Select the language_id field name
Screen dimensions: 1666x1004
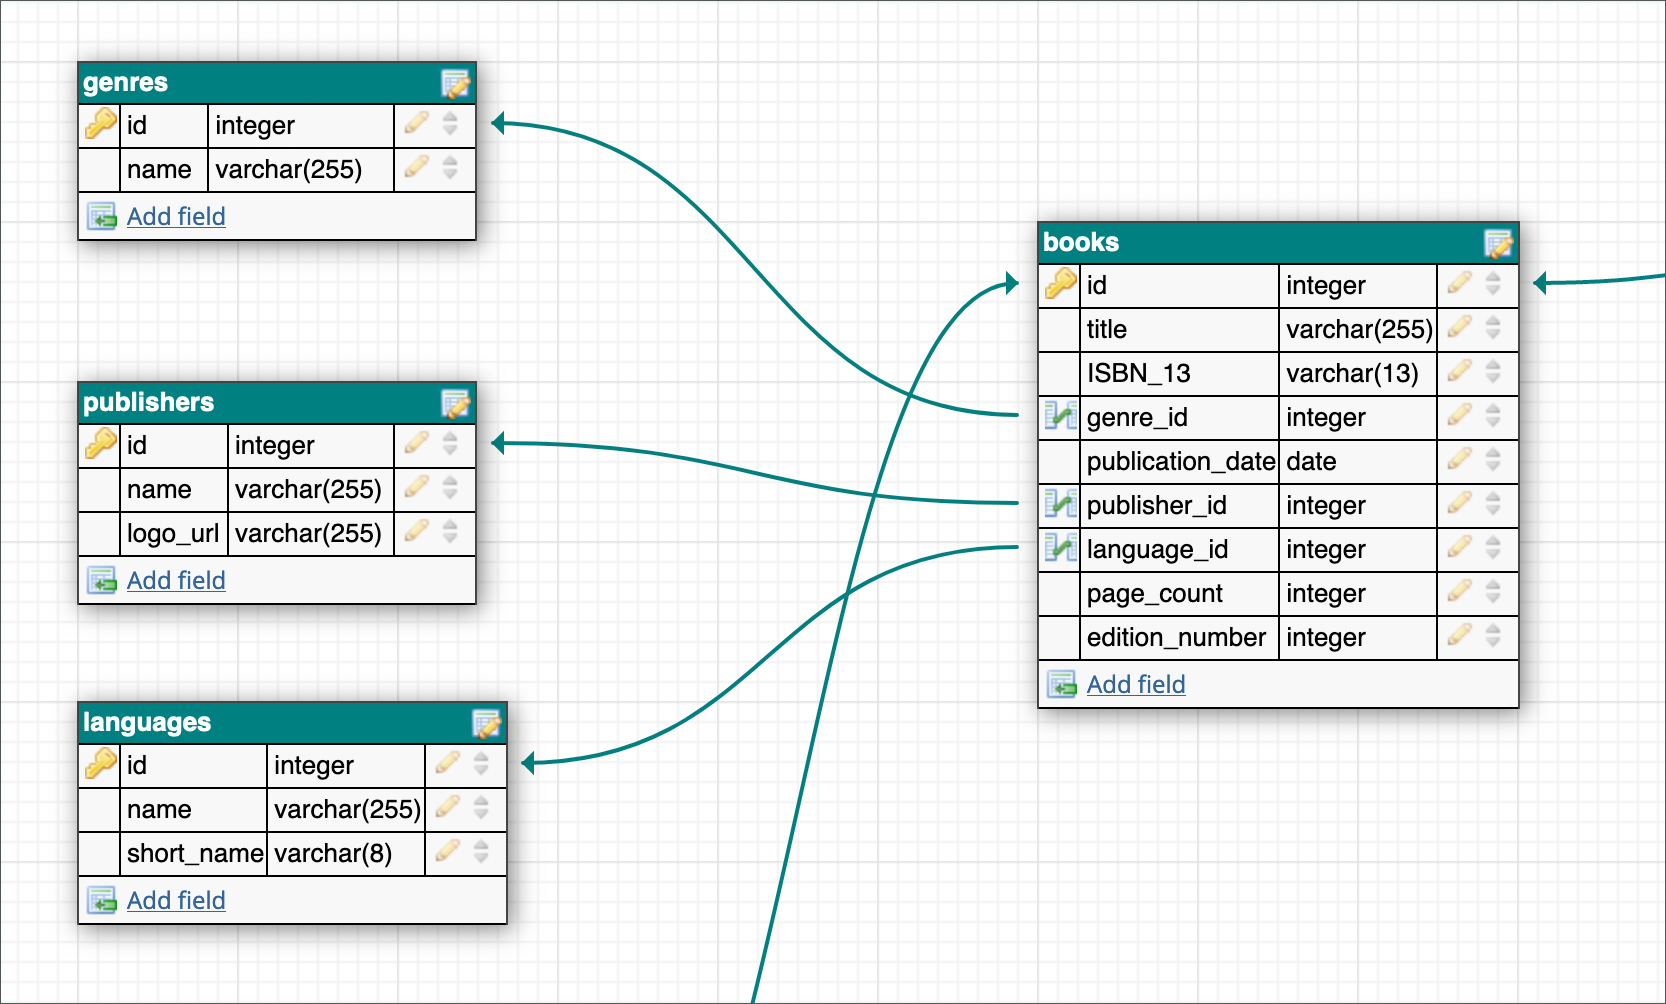coord(1158,549)
